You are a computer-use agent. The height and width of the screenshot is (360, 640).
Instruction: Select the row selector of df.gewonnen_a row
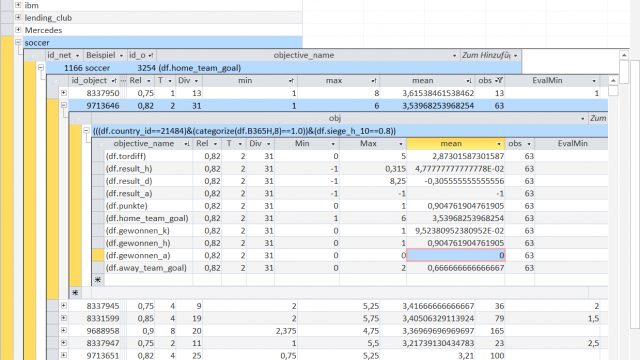pos(98,256)
